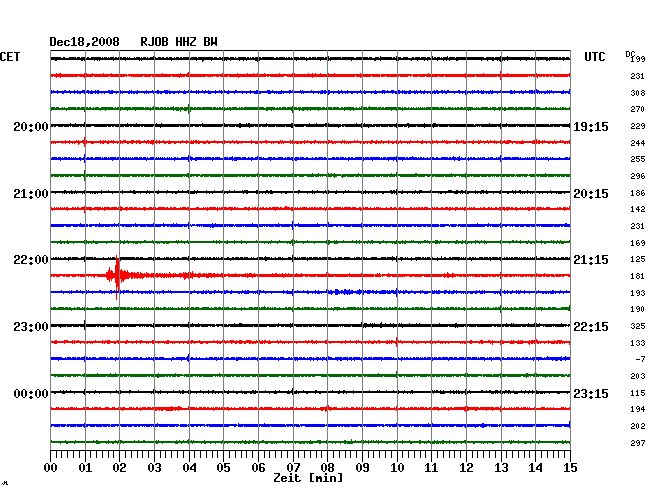Screen dimensions: 650x494
Task: Select the DC value "115"
Action: coord(638,393)
